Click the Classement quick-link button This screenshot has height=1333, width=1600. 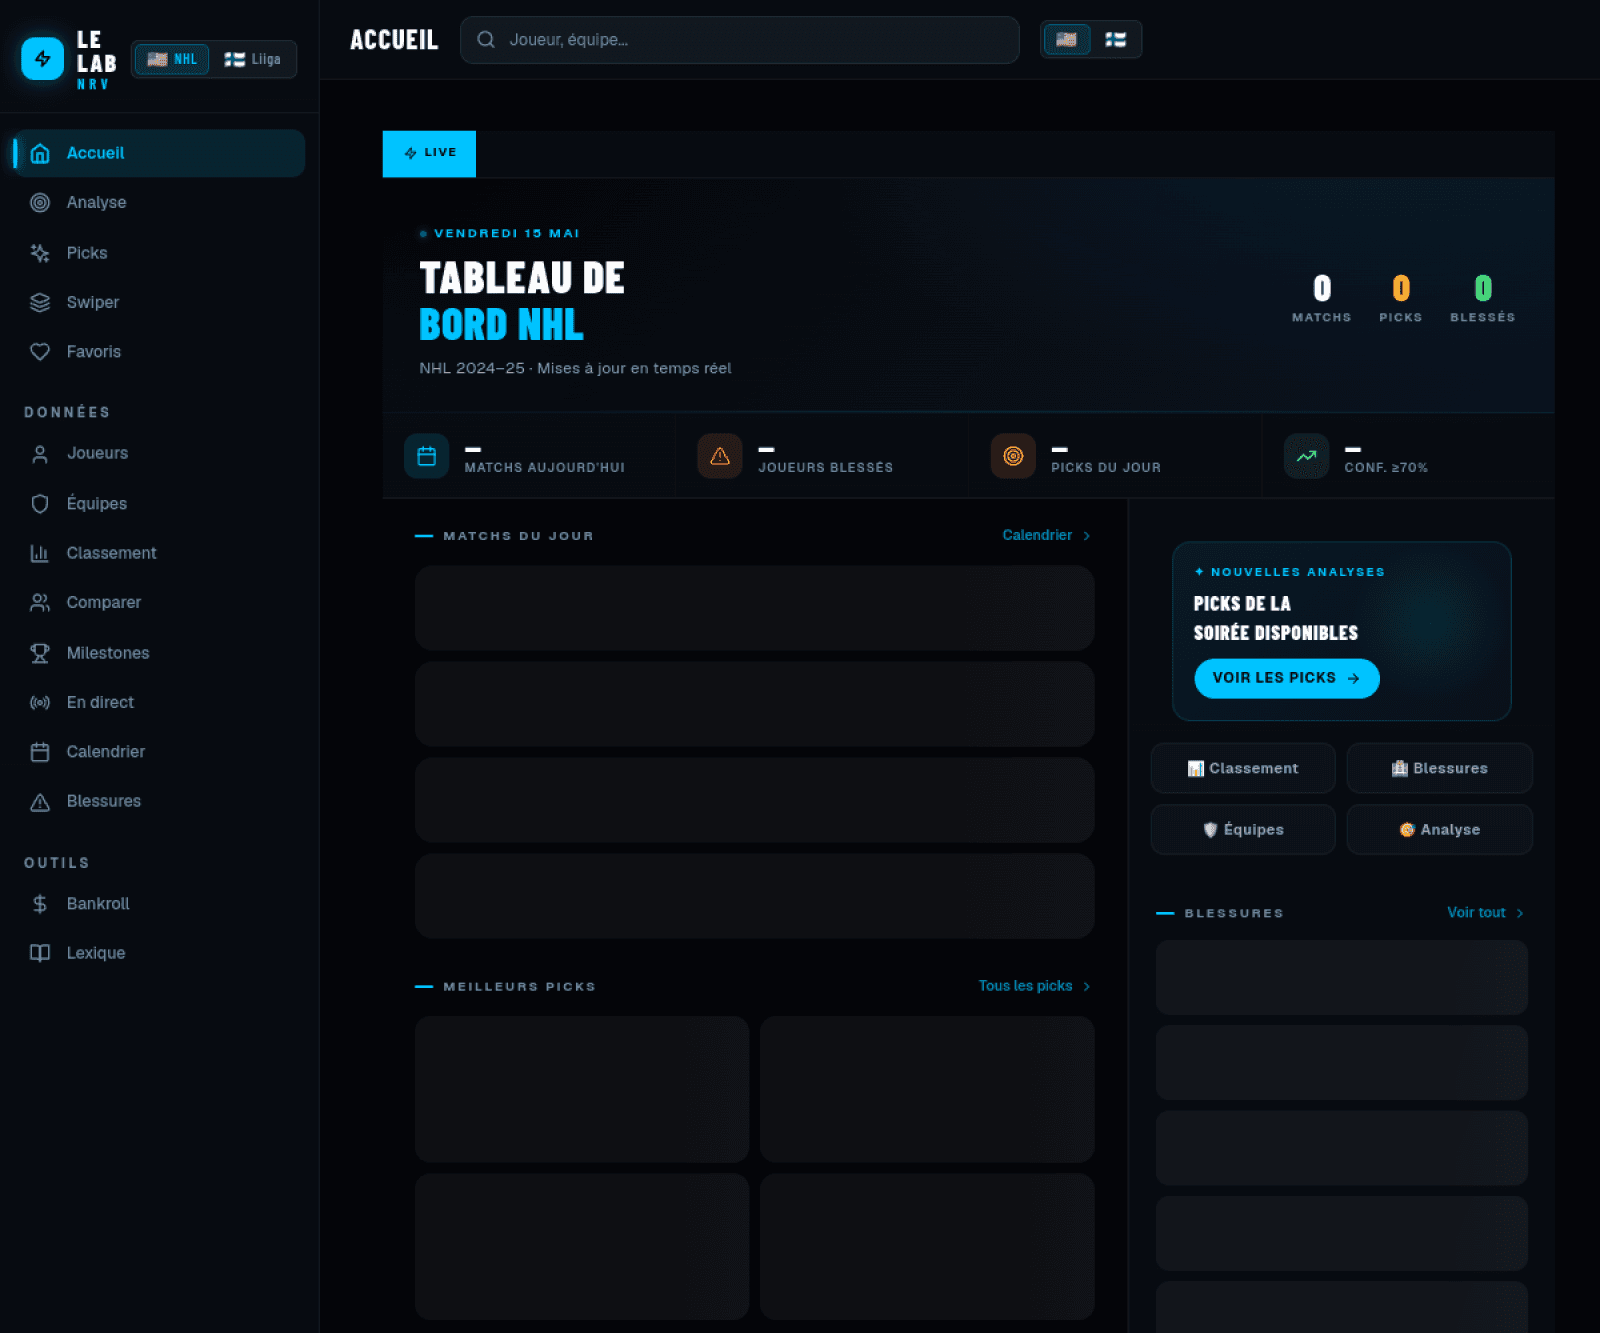tap(1243, 769)
